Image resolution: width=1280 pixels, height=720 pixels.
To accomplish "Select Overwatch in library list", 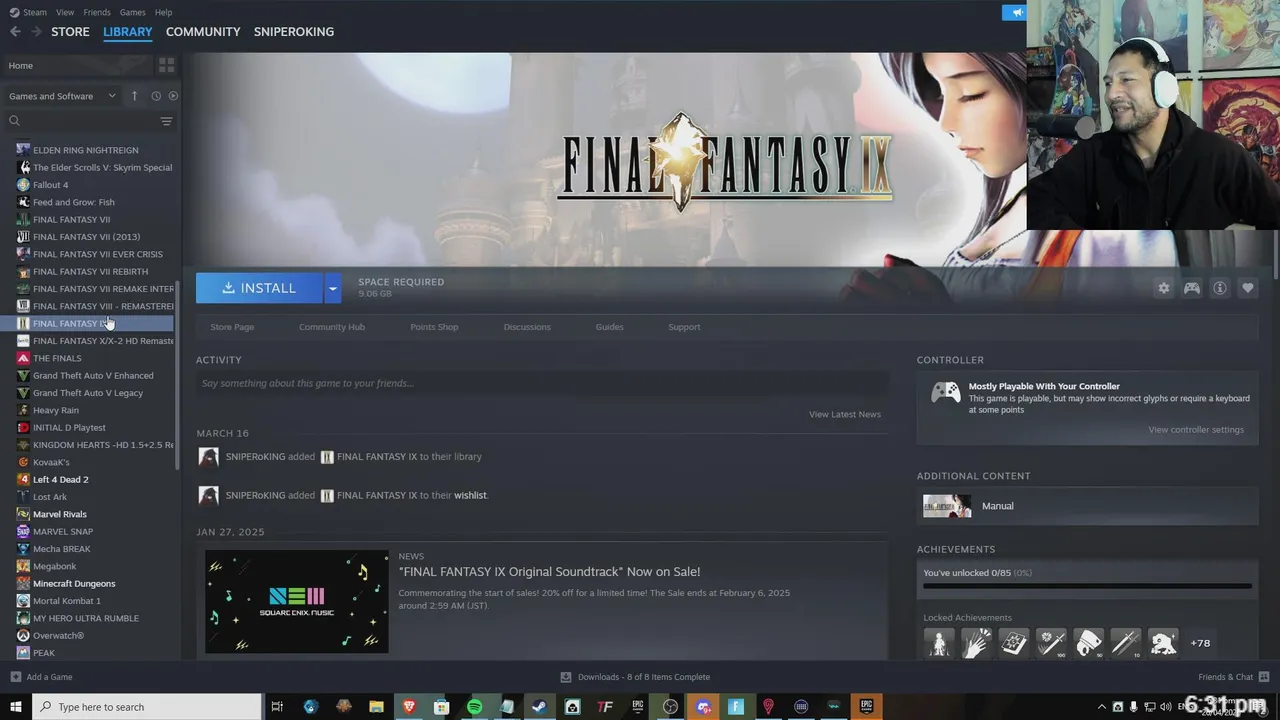I will coord(58,636).
